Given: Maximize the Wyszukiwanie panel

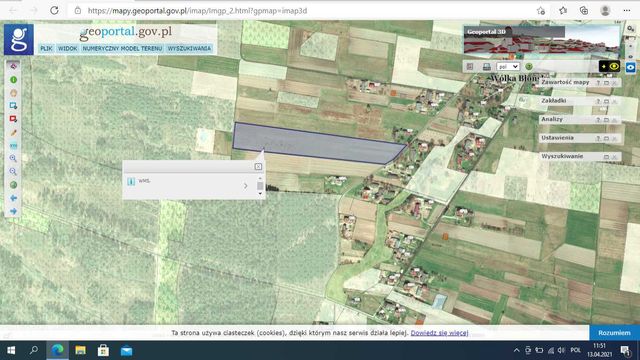Looking at the screenshot, I should pos(606,157).
